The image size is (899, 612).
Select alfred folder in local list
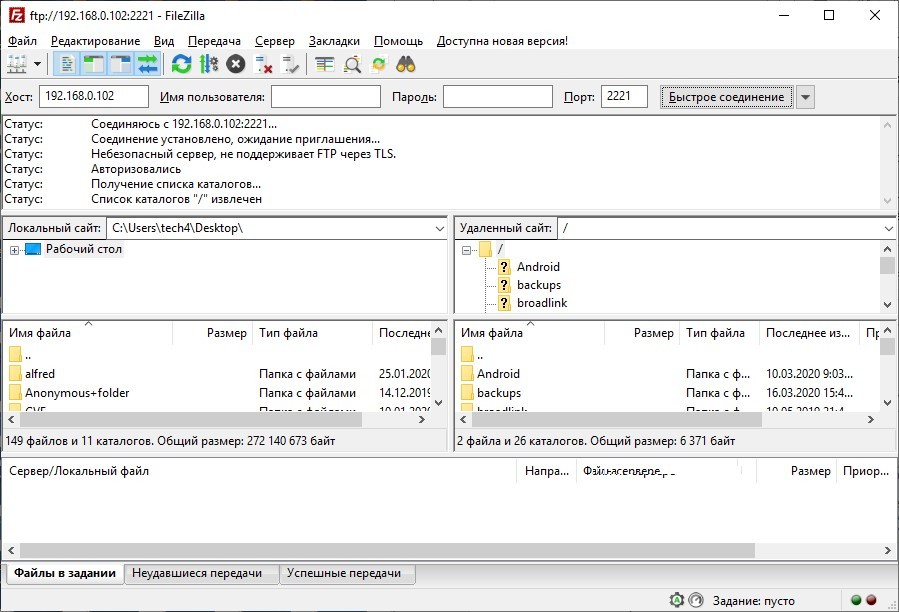point(40,373)
